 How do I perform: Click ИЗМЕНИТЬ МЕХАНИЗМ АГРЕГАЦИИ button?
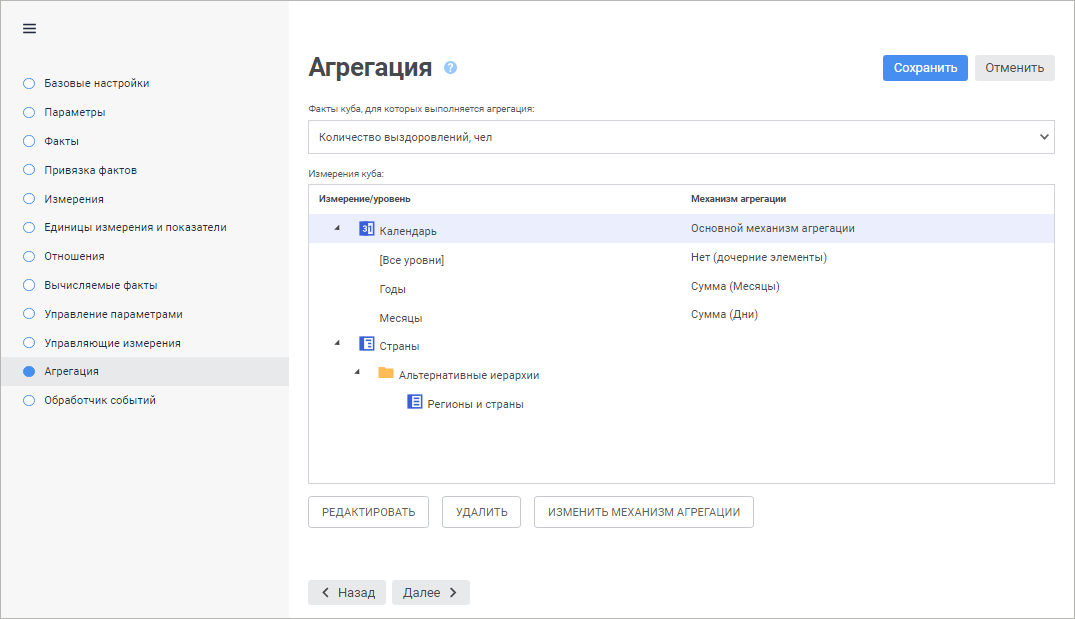[x=643, y=511]
